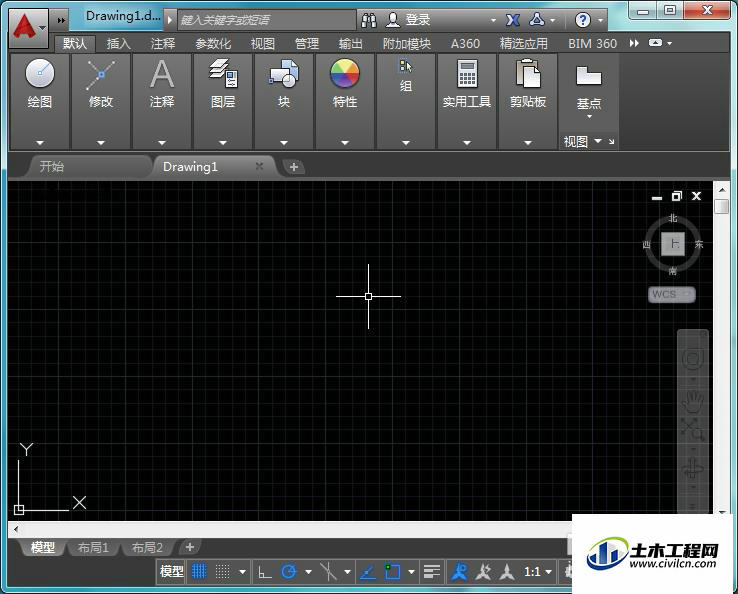Switch to the 参数化 ribbon tab
The height and width of the screenshot is (594, 738).
pos(213,44)
